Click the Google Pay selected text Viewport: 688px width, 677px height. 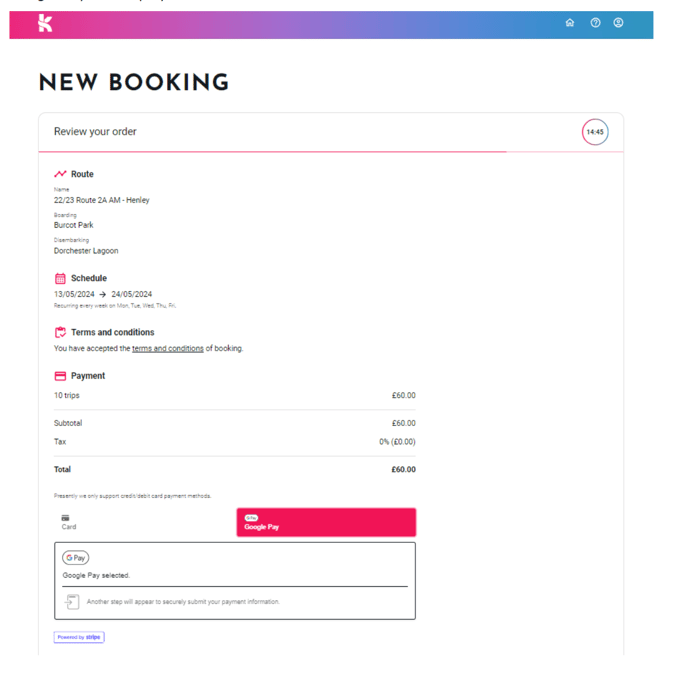click(x=96, y=575)
